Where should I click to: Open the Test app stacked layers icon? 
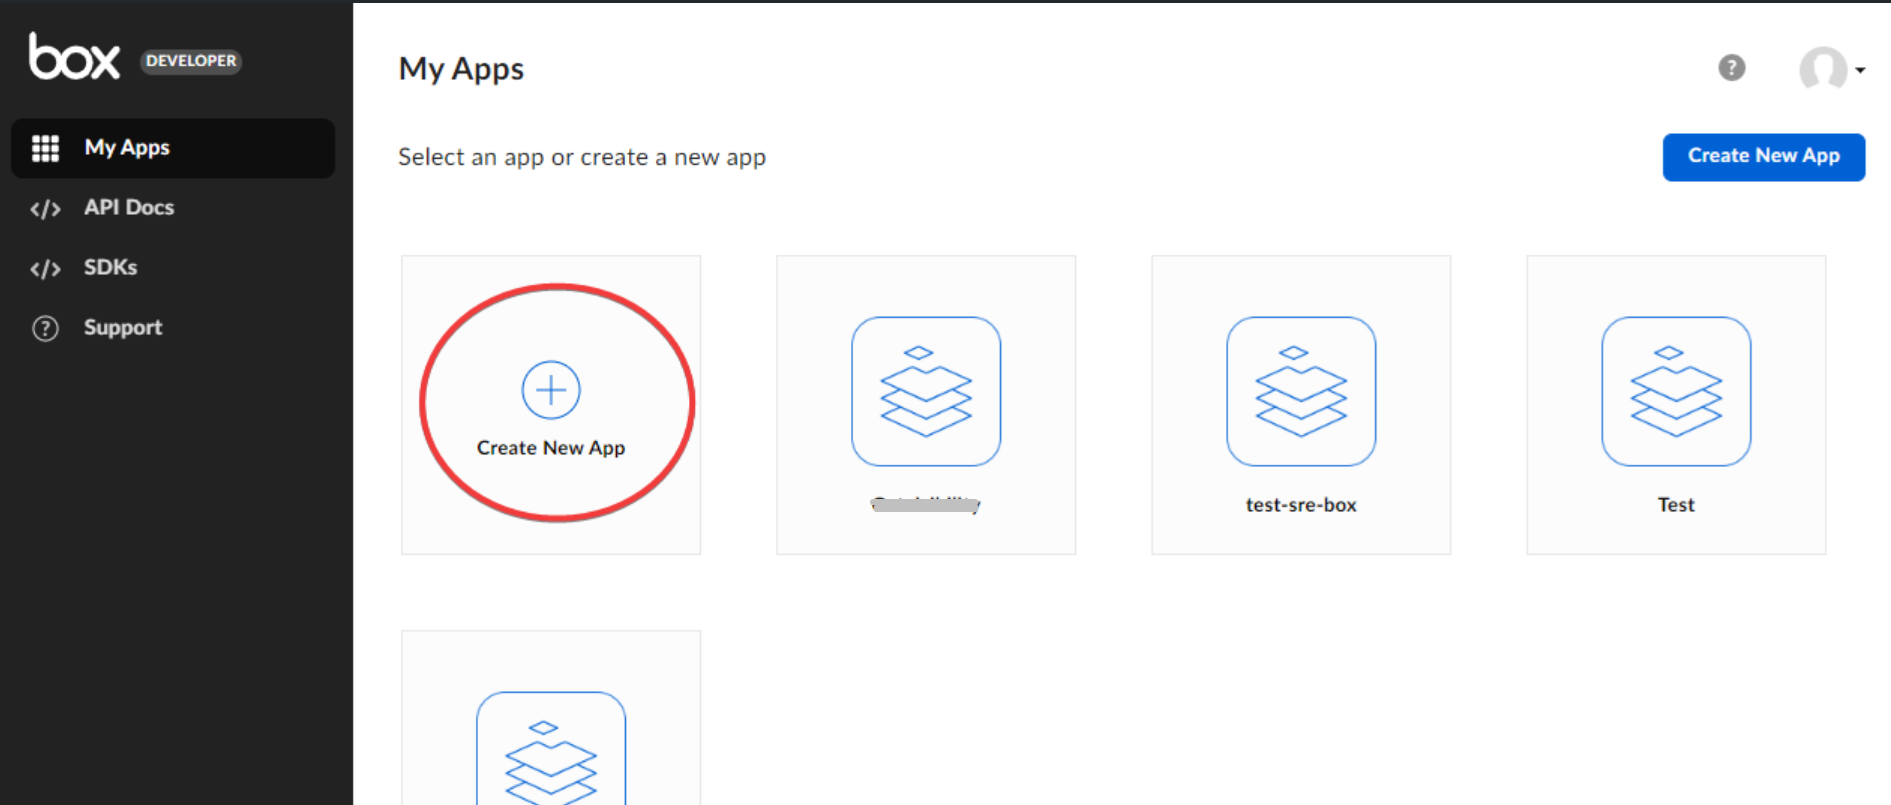(1675, 391)
